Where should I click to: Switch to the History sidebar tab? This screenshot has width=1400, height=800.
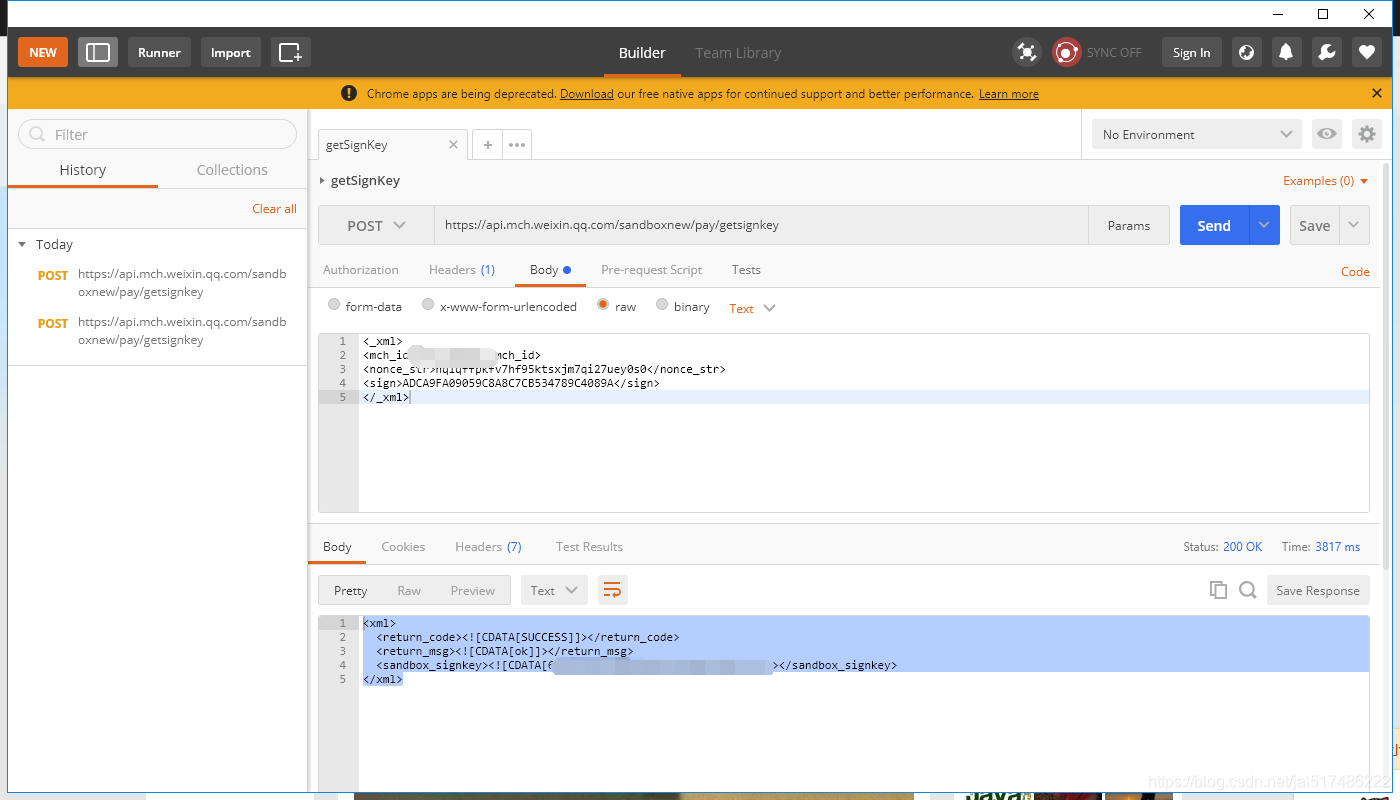pos(83,170)
